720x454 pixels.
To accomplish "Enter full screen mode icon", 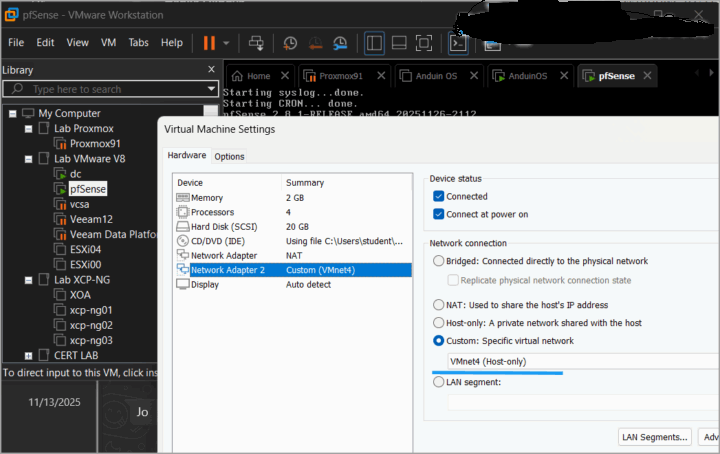I will point(423,43).
